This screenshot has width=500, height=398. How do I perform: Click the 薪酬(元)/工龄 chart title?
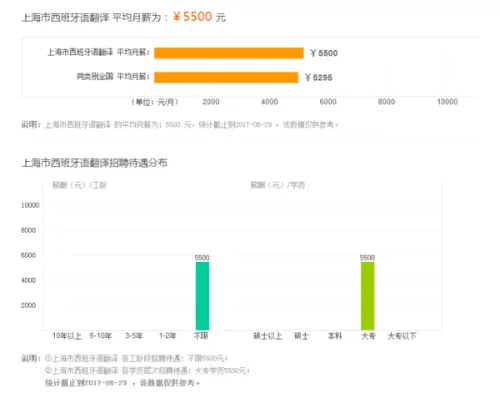79,185
